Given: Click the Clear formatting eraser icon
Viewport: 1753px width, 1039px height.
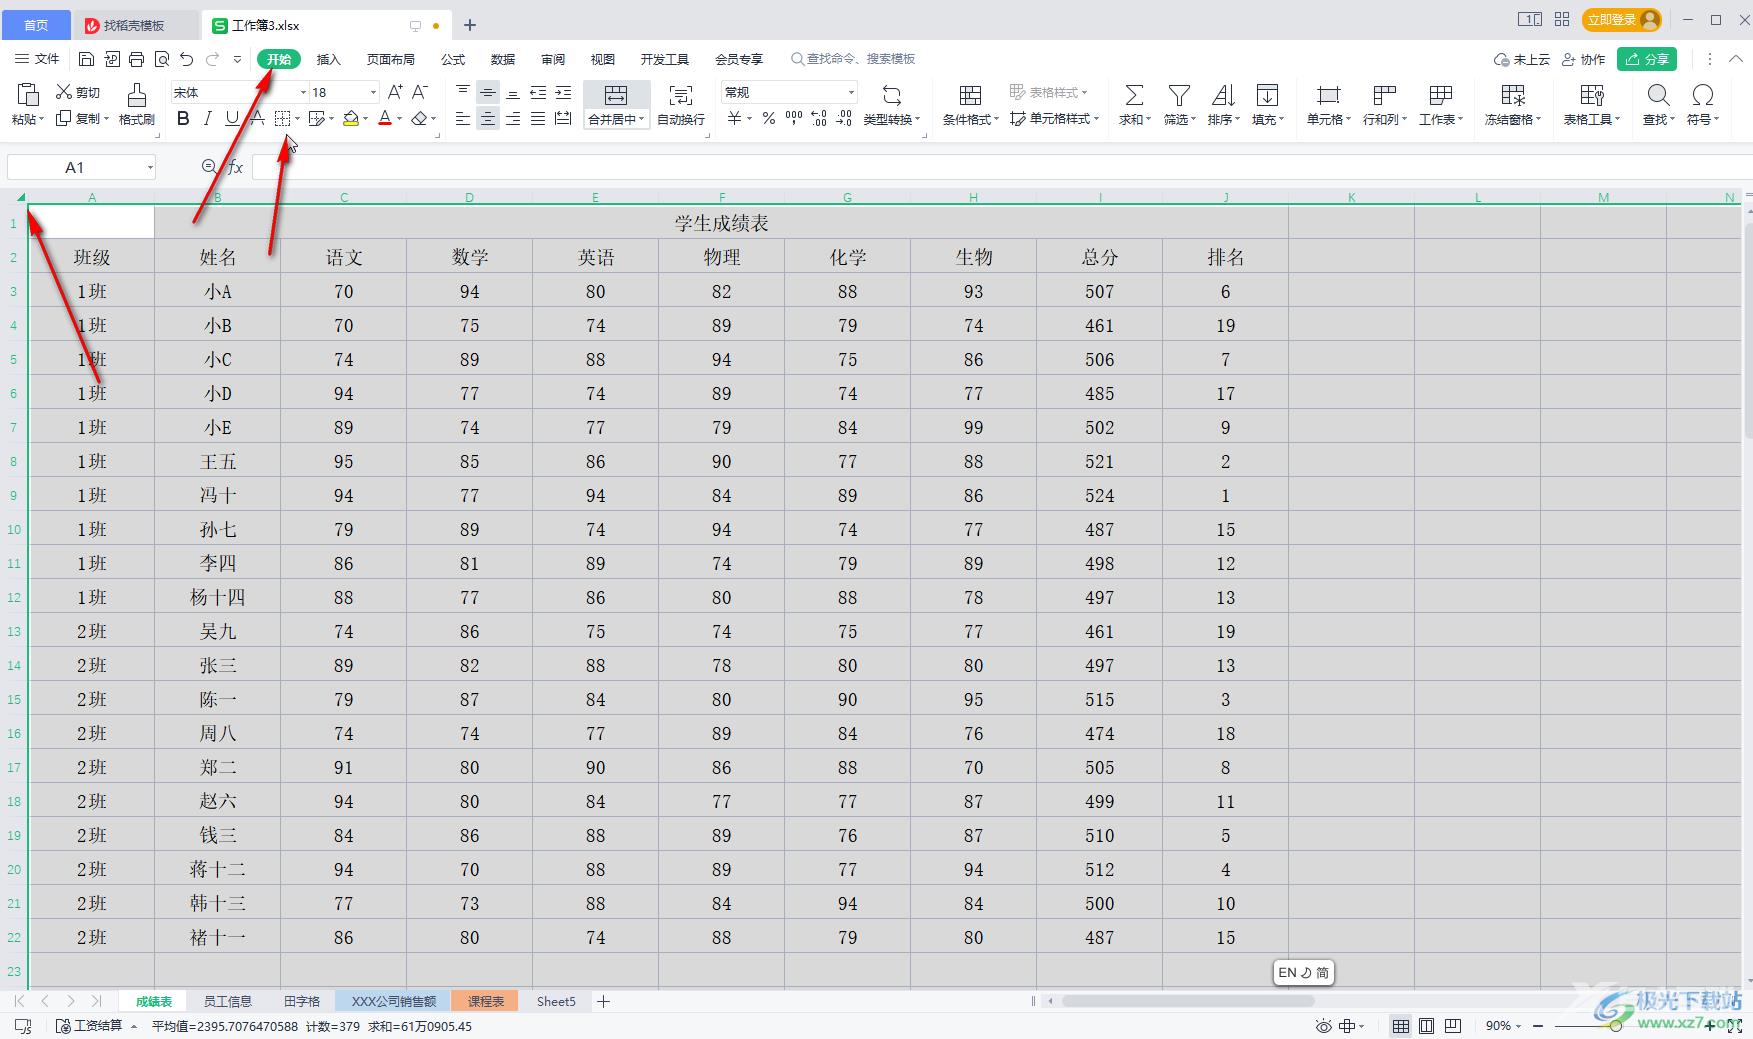Looking at the screenshot, I should [420, 119].
